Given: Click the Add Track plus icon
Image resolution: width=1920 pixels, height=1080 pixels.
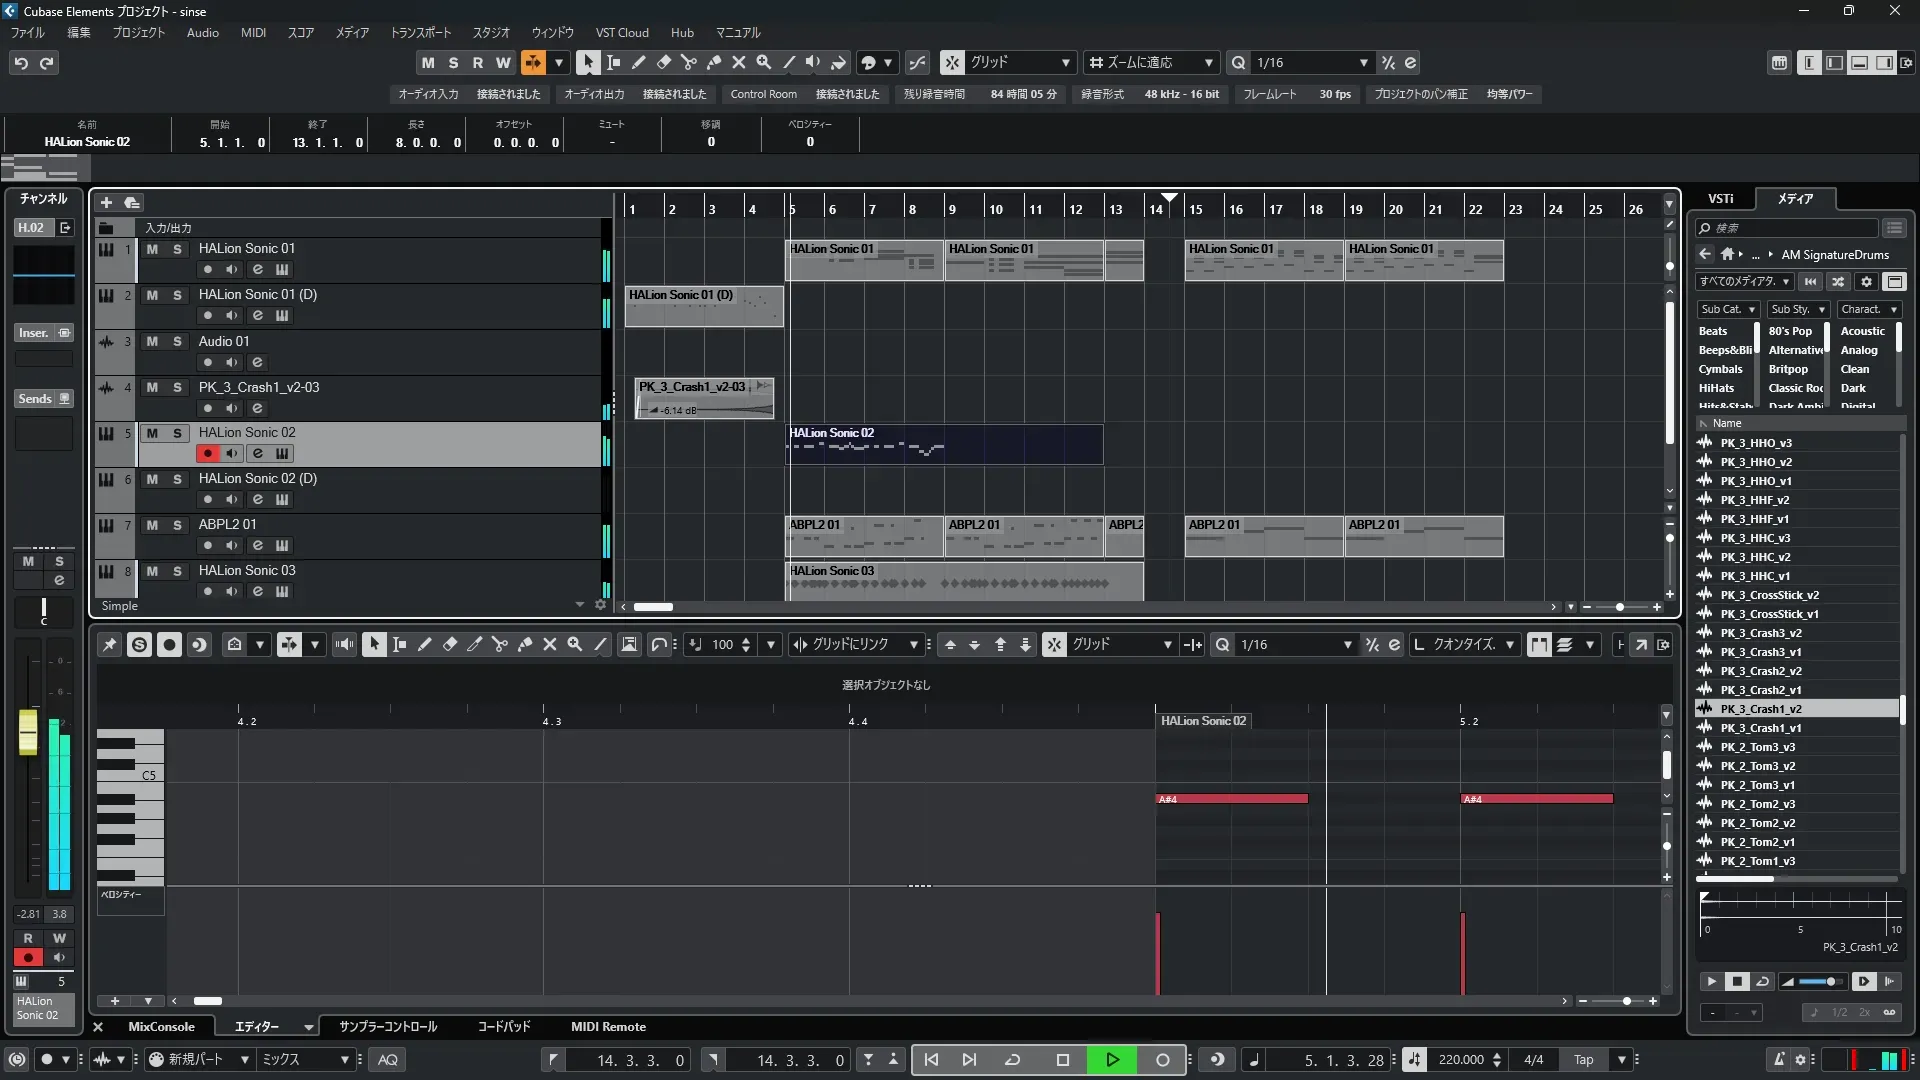Looking at the screenshot, I should [106, 202].
